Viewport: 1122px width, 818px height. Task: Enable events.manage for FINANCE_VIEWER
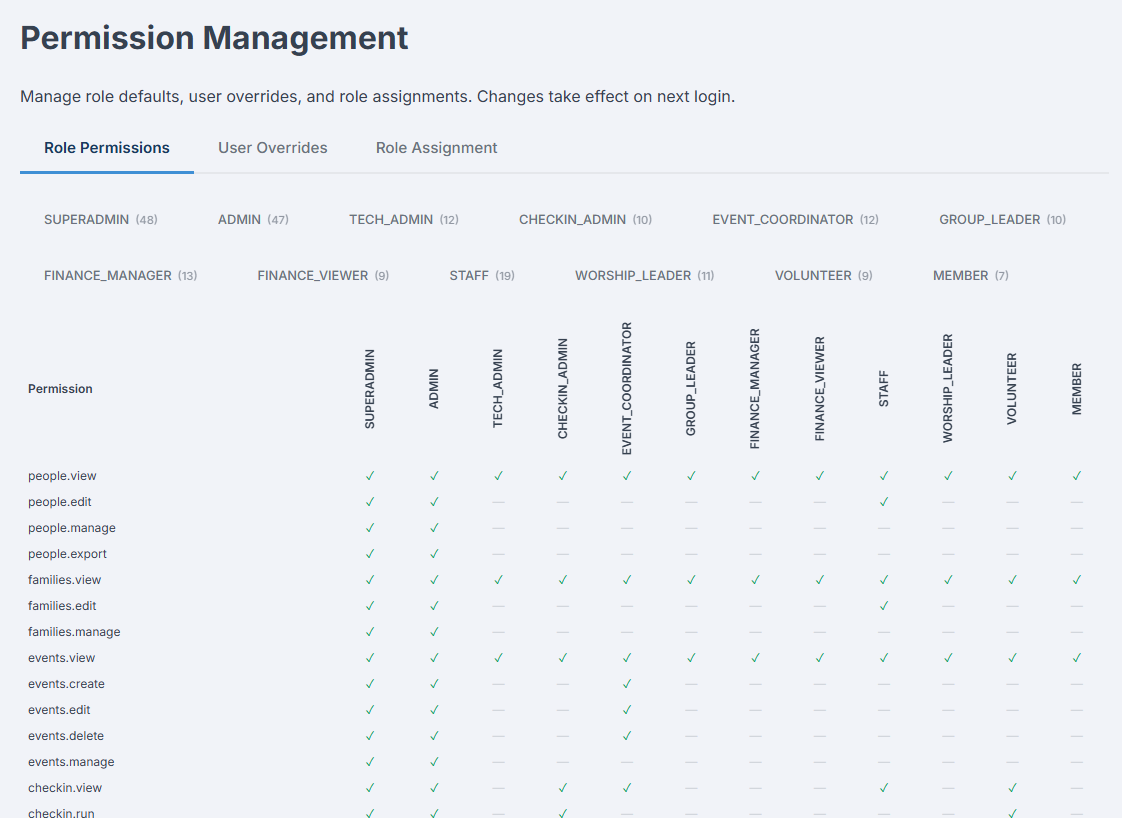pos(819,761)
